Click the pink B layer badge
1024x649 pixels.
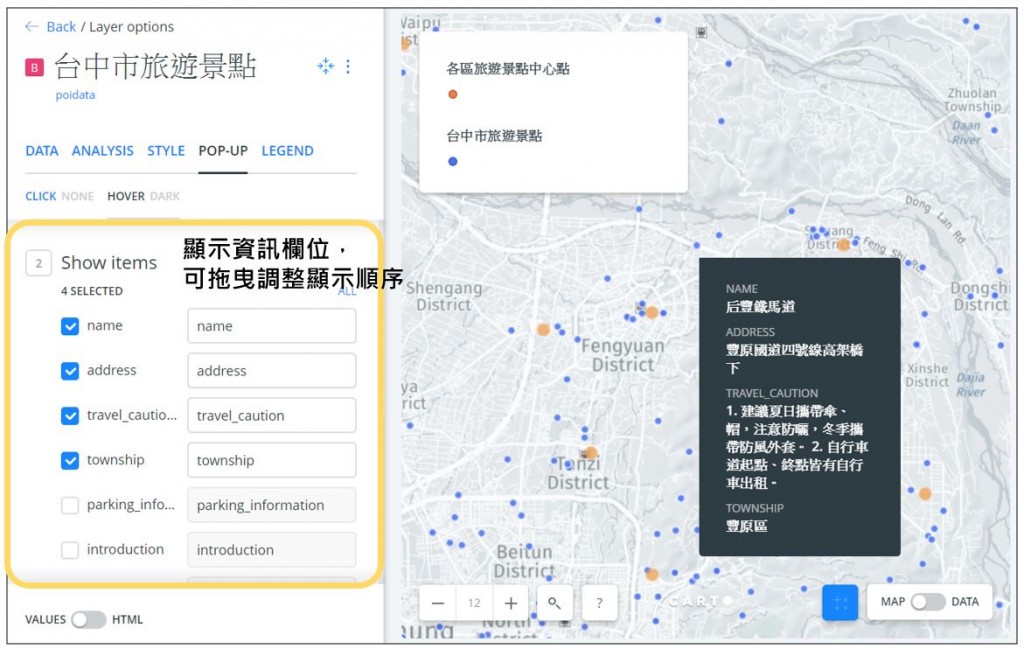click(34, 67)
